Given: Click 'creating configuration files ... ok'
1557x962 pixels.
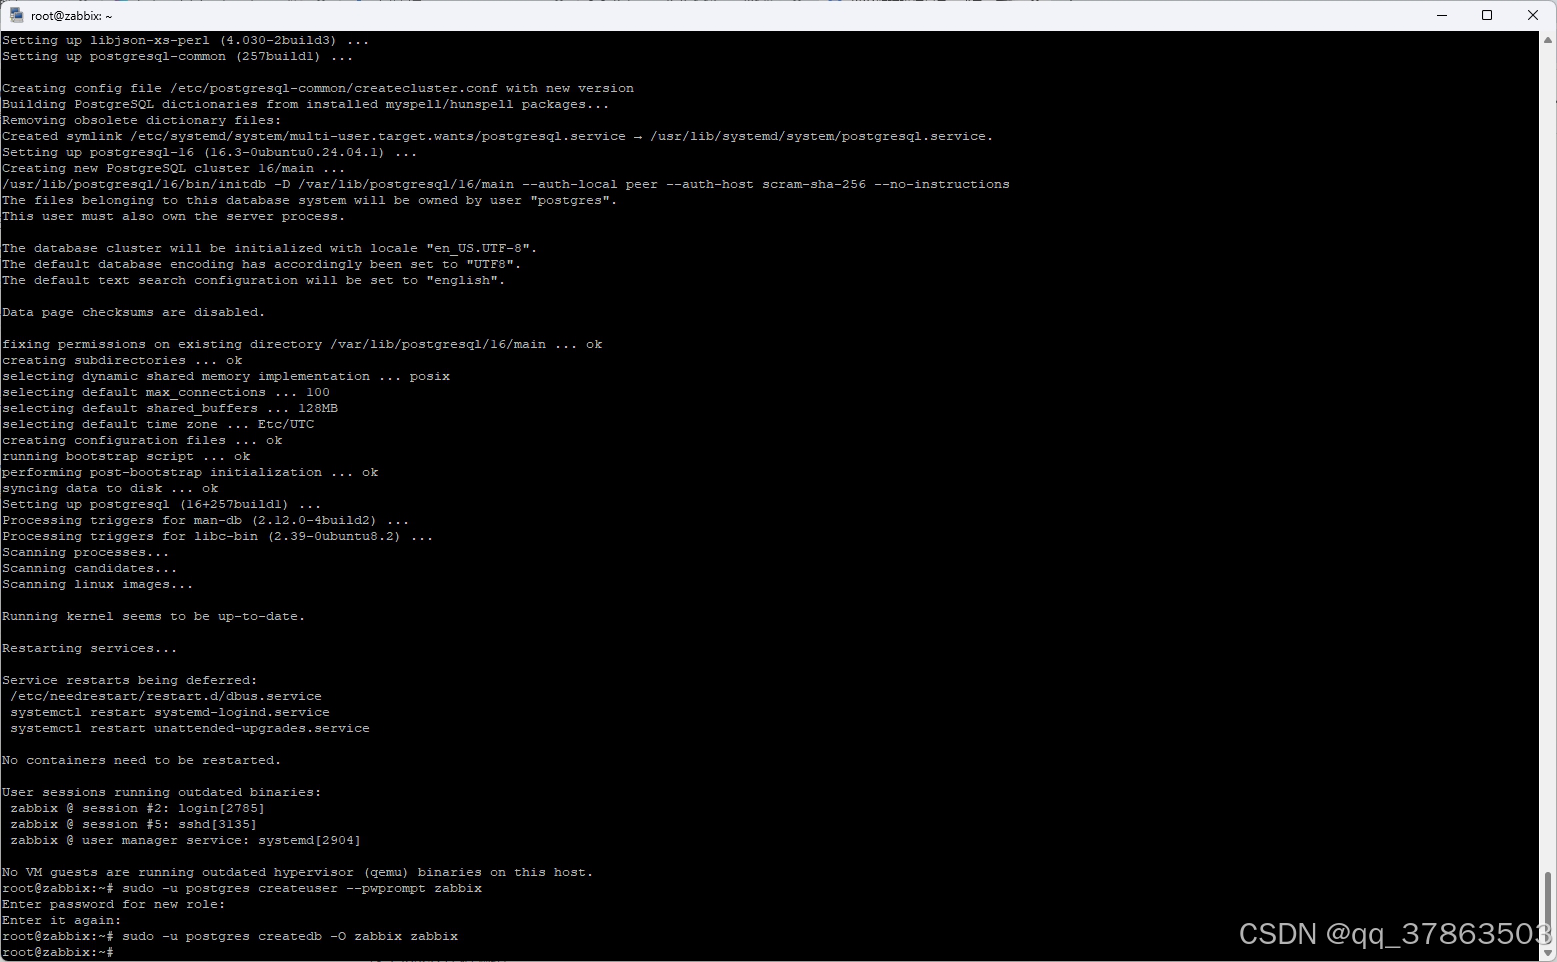Looking at the screenshot, I should [142, 440].
